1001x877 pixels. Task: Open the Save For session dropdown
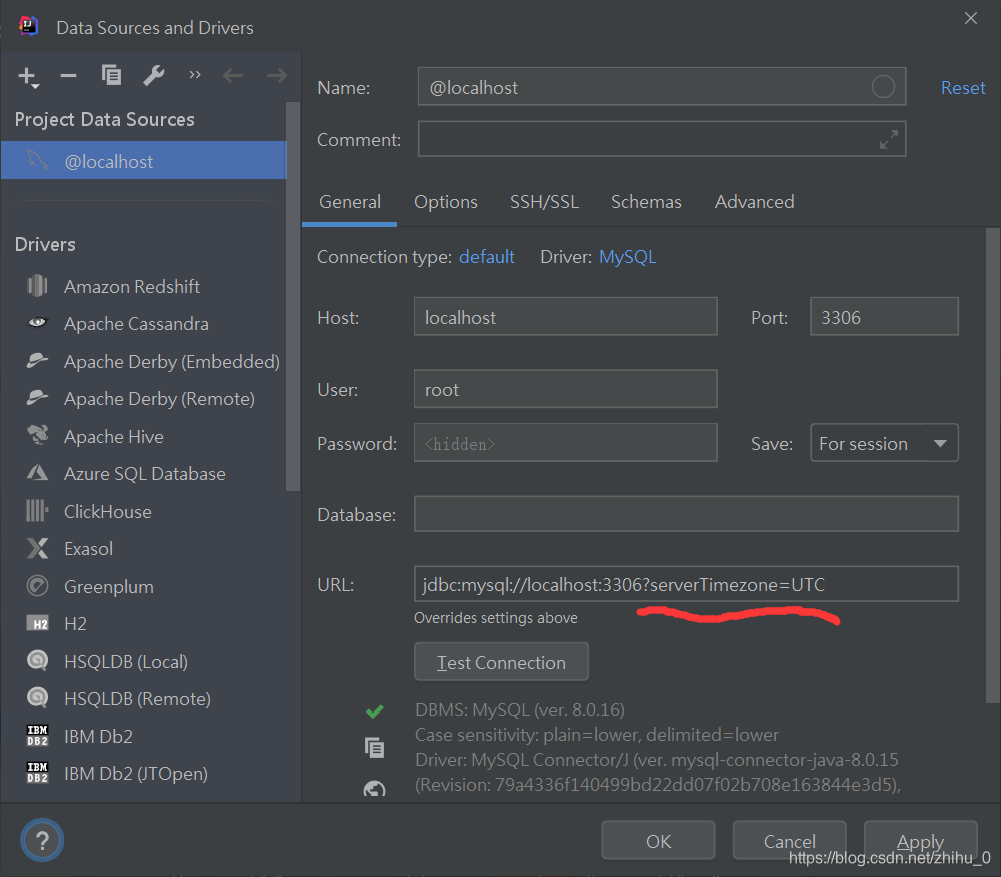pos(884,442)
